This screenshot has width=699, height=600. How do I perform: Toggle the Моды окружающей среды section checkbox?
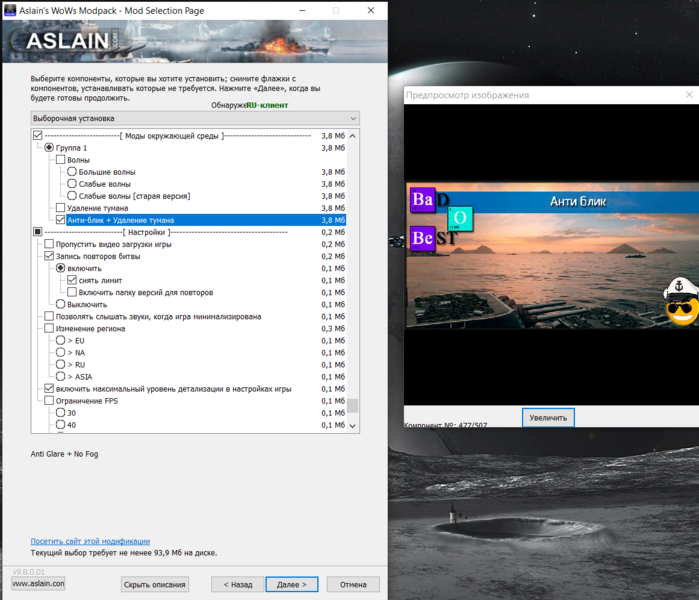pos(37,136)
